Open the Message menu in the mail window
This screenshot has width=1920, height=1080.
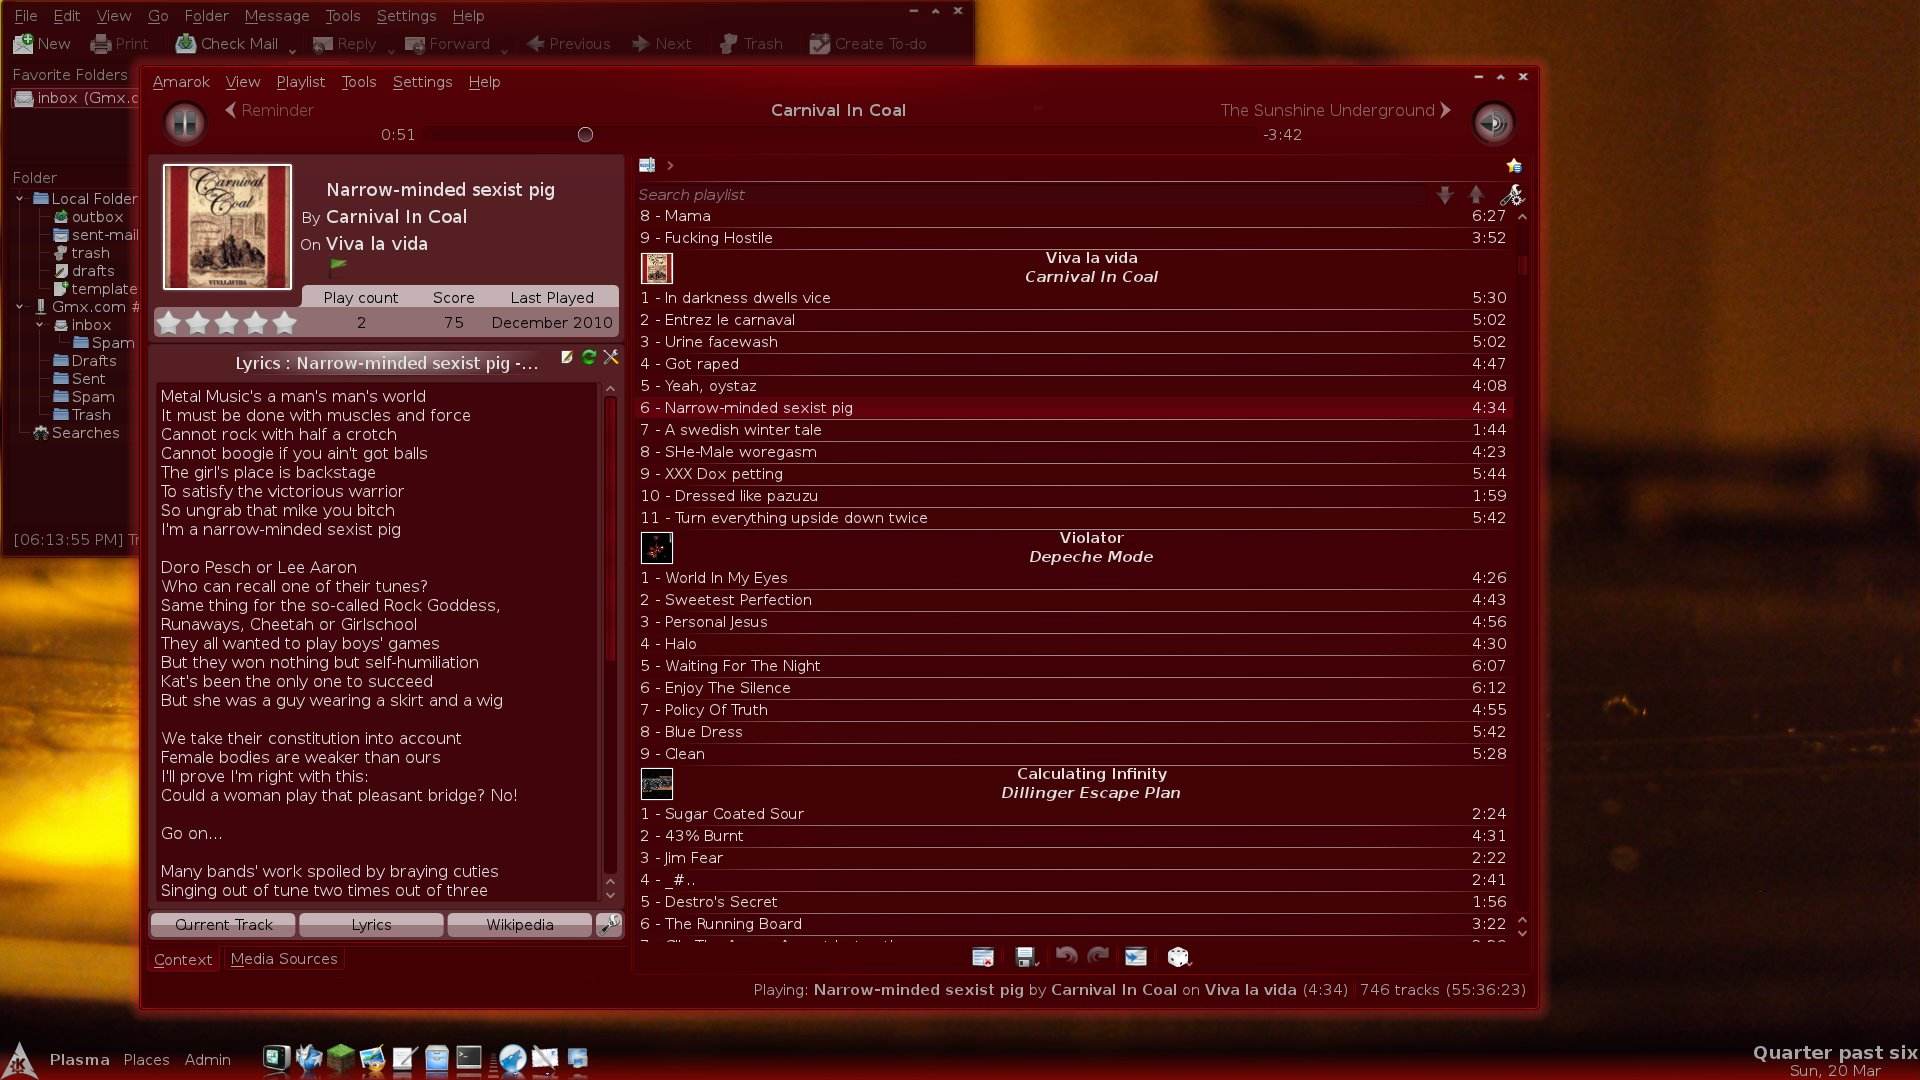coord(277,16)
